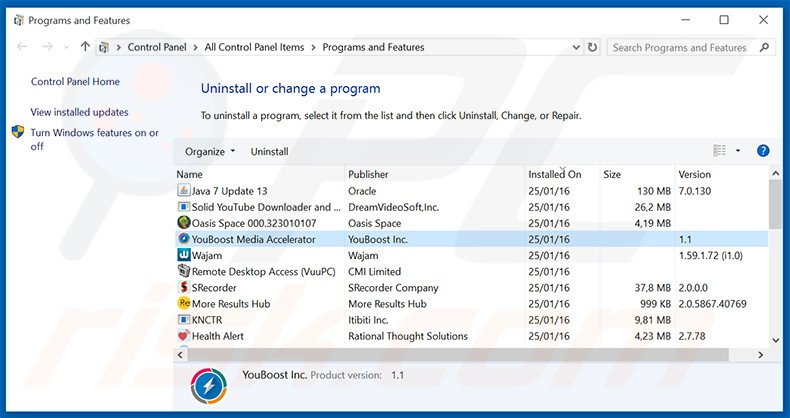Click publisher Rational Thought Solutions cell
The image size is (790, 418).
click(408, 336)
